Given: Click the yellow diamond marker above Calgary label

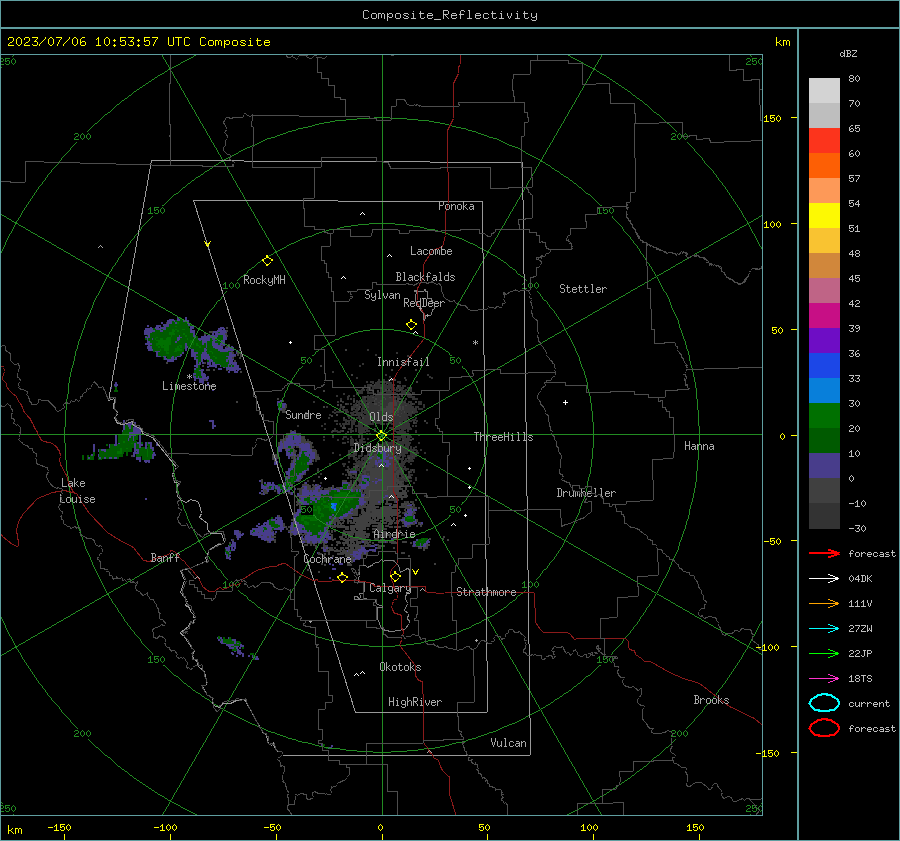Looking at the screenshot, I should [x=395, y=576].
